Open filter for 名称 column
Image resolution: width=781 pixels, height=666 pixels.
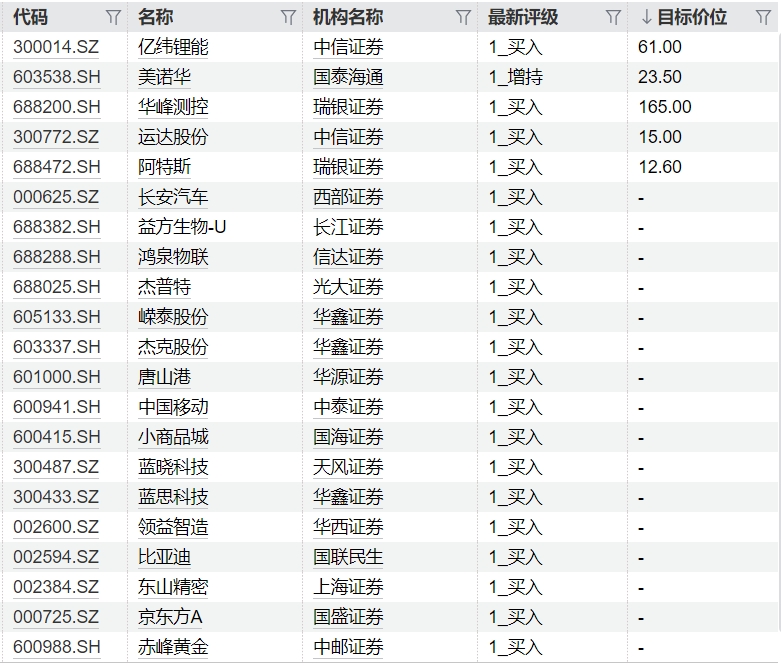click(x=288, y=17)
